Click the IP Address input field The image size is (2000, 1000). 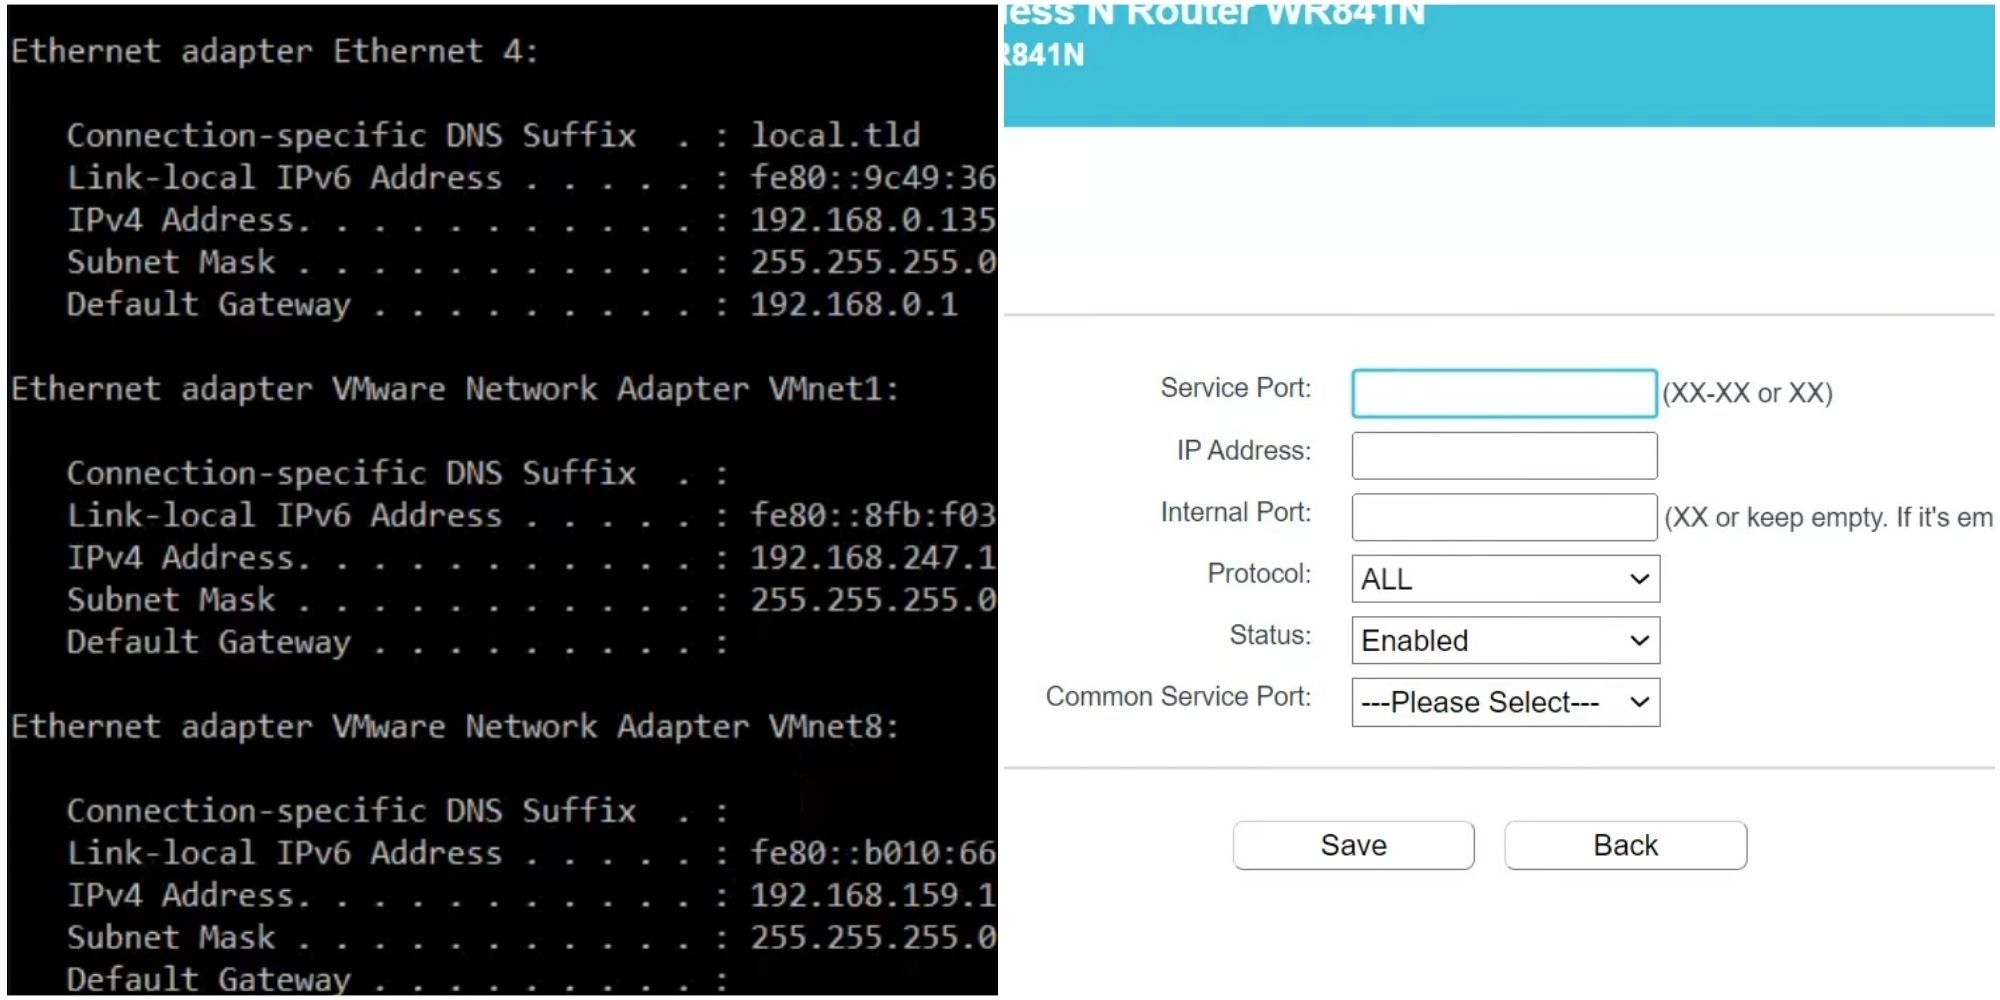pos(1504,455)
